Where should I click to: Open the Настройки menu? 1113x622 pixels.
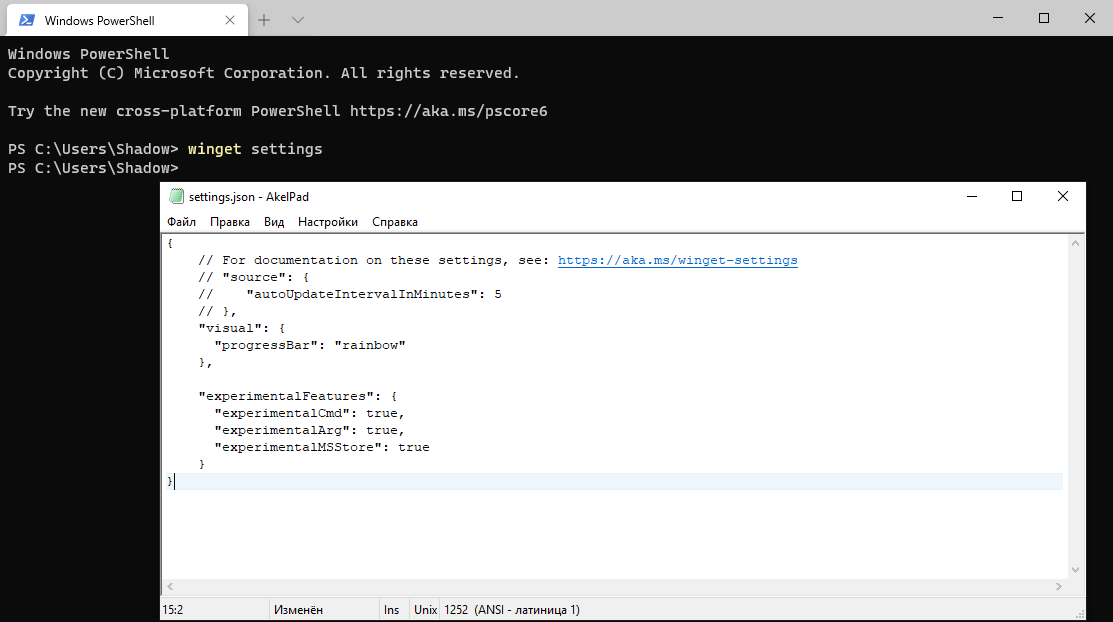[x=327, y=222]
